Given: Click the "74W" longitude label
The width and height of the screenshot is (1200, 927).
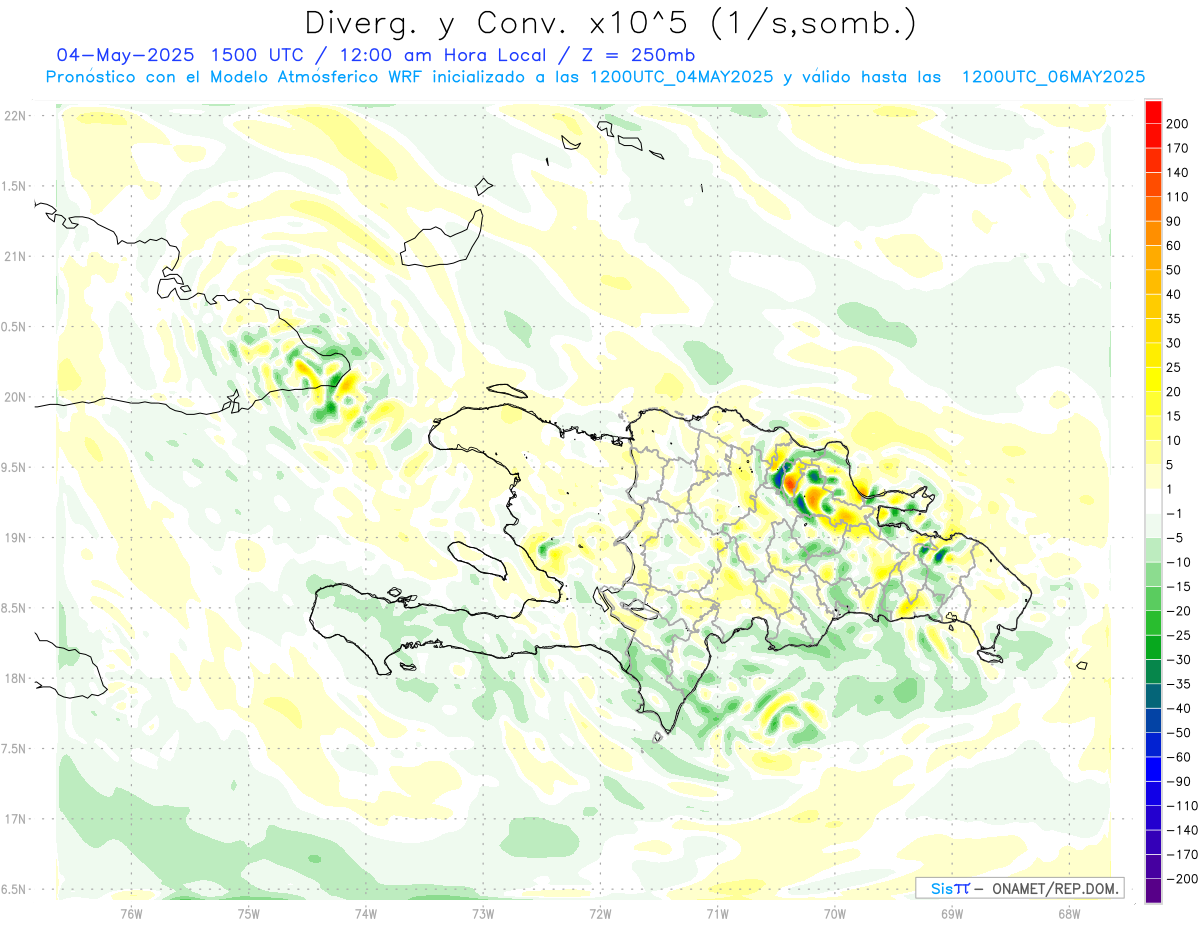Looking at the screenshot, I should (366, 914).
